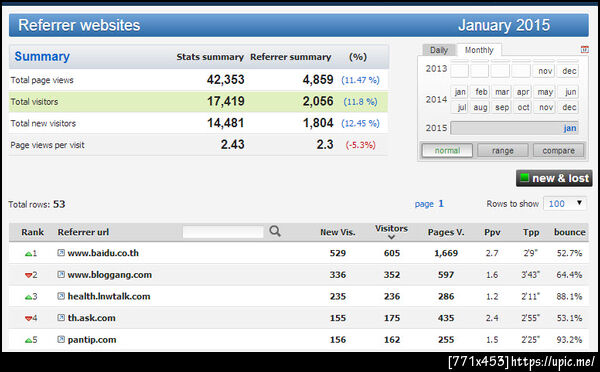This screenshot has height=372, width=600.
Task: Click the Page views per visit label
Action: [47, 145]
